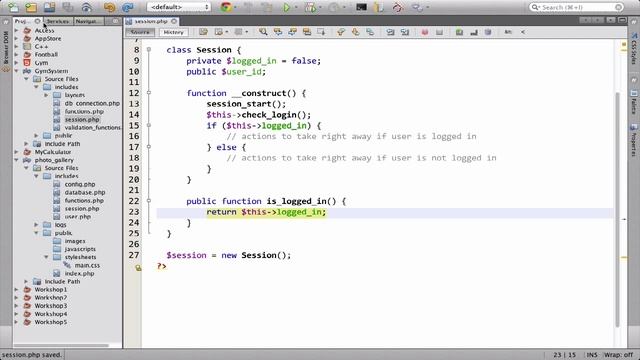Toggle Rectangular Selection mode
Image resolution: width=640 pixels, height=360 pixels.
[321, 32]
